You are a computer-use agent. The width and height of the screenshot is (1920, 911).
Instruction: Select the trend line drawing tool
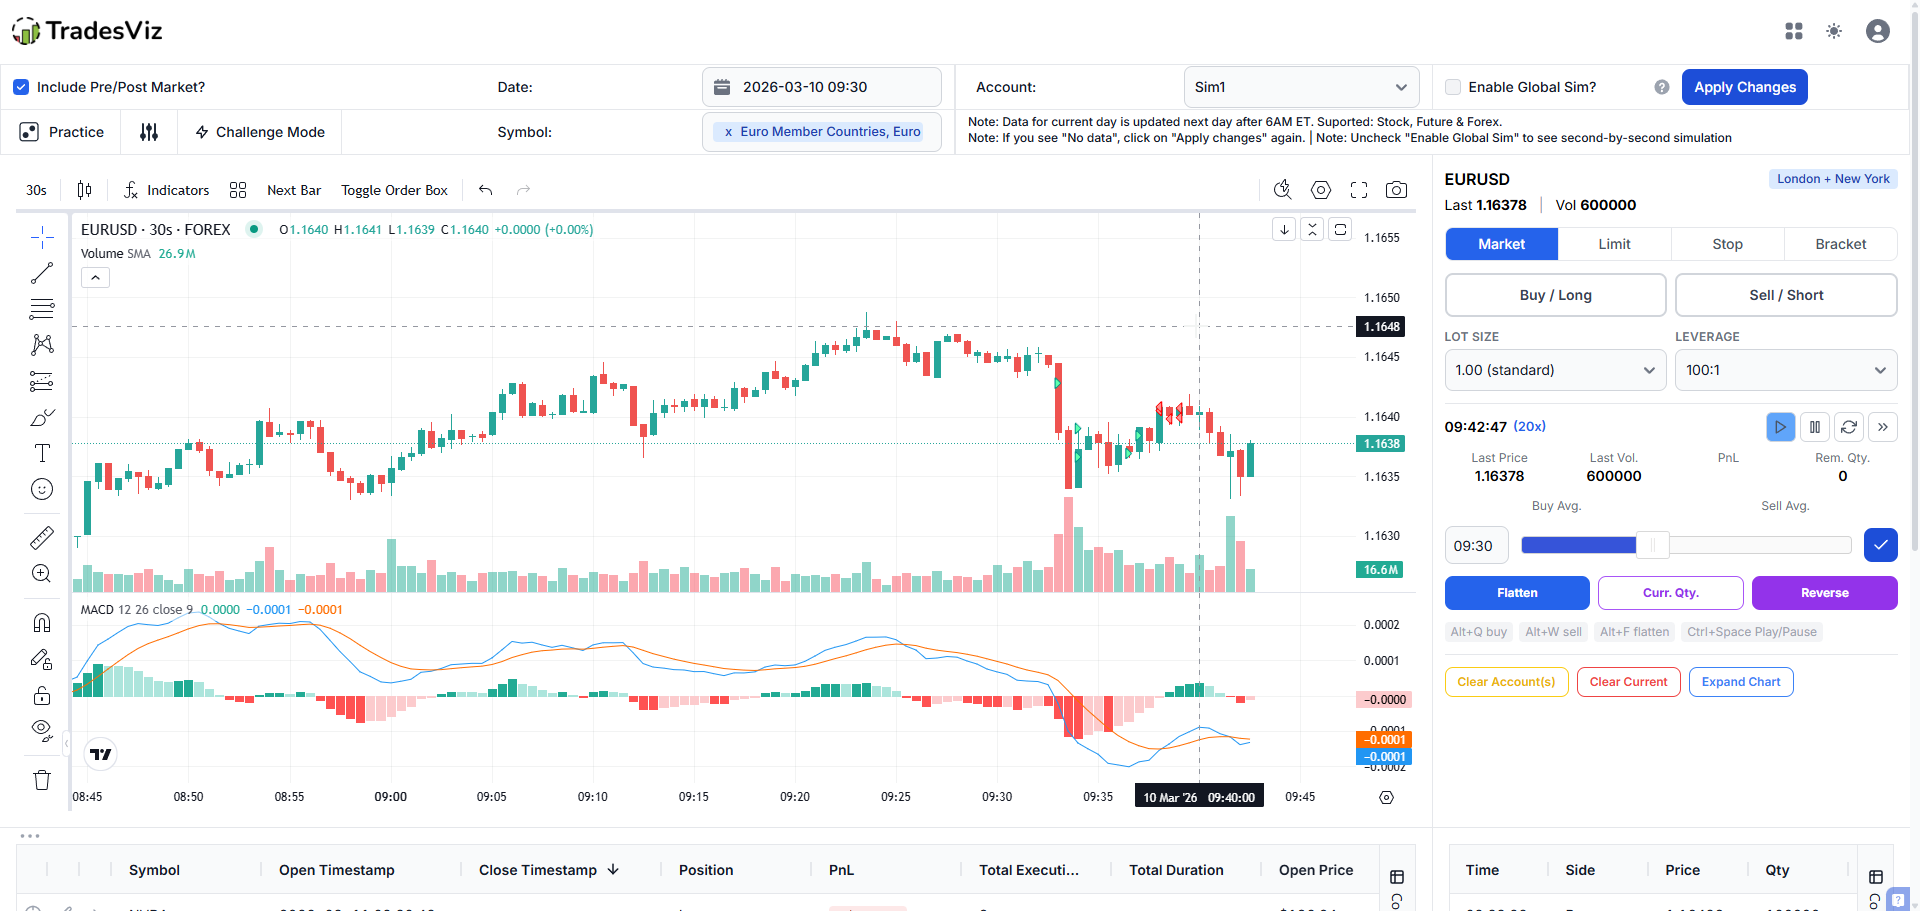pos(42,273)
